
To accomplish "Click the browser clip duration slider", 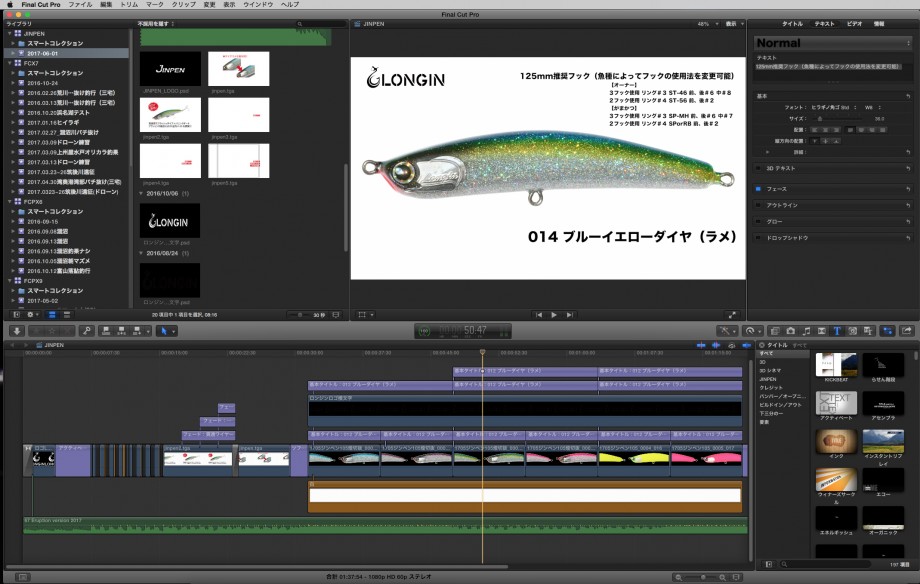I will [299, 315].
